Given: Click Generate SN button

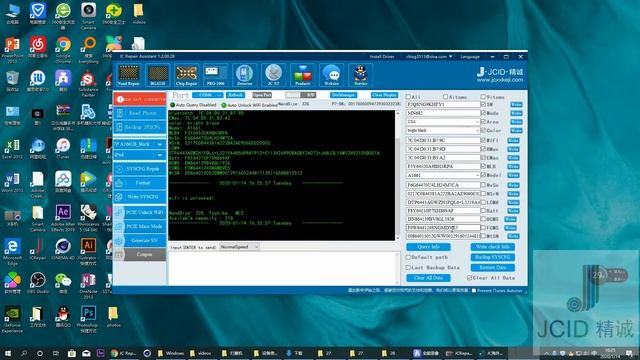Looking at the screenshot, I should [x=140, y=240].
